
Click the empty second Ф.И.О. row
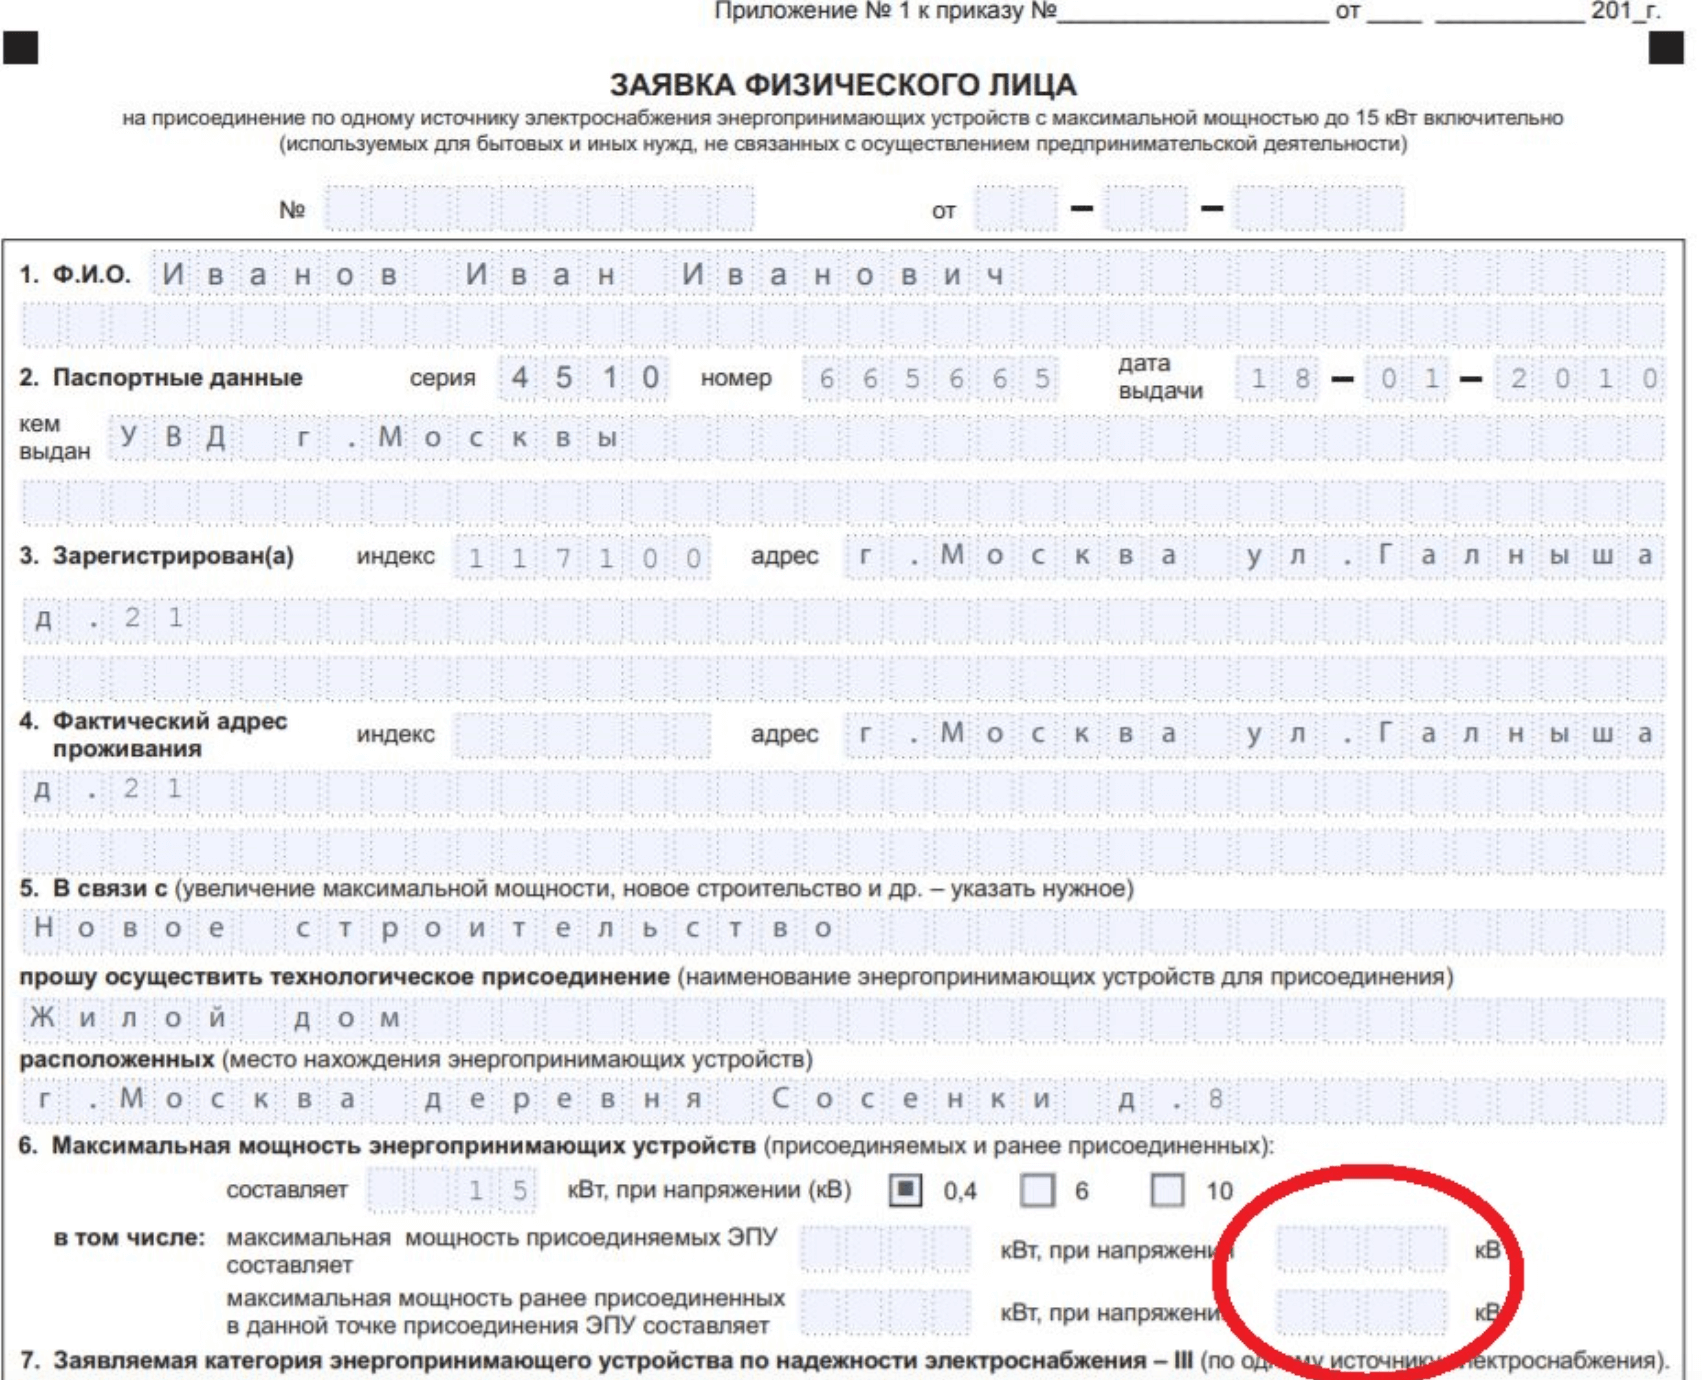844,326
